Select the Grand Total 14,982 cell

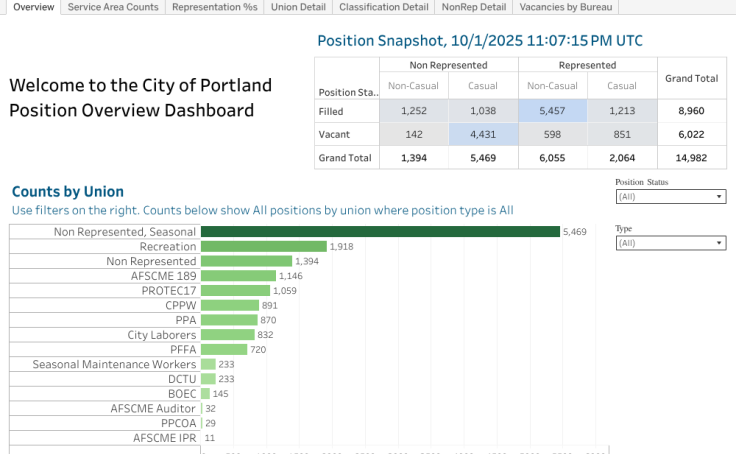pyautogui.click(x=692, y=157)
